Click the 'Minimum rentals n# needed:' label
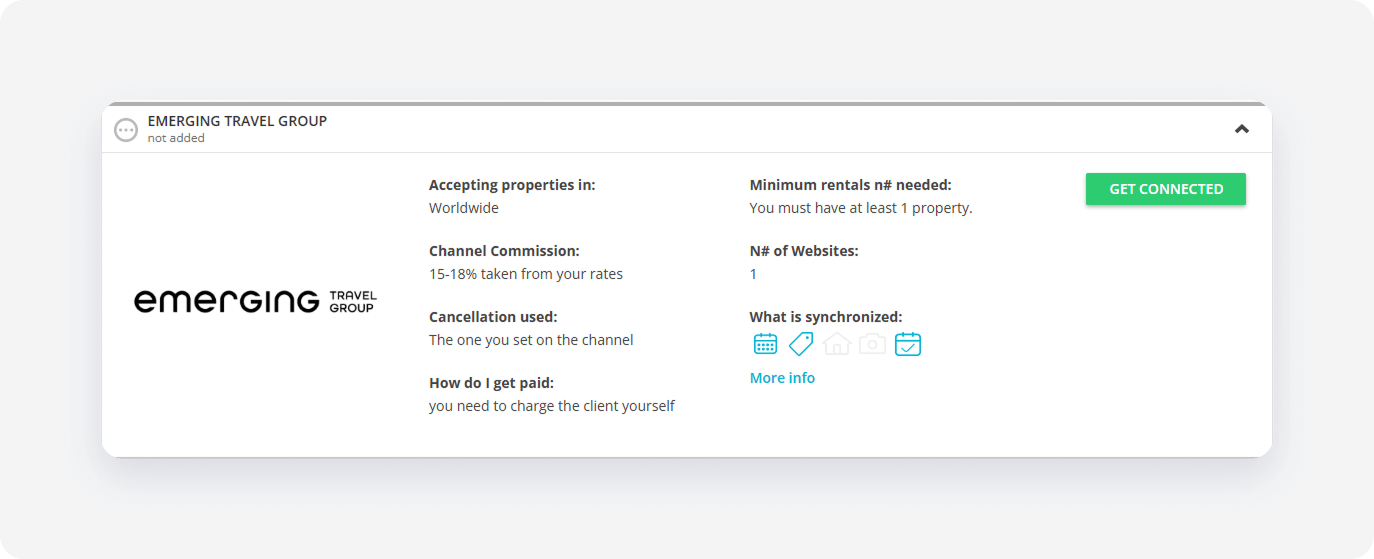The height and width of the screenshot is (559, 1374). point(851,185)
